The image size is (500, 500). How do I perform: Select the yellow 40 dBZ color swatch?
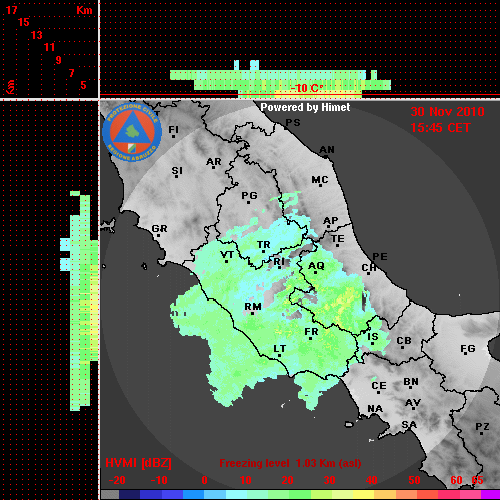click(x=363, y=495)
